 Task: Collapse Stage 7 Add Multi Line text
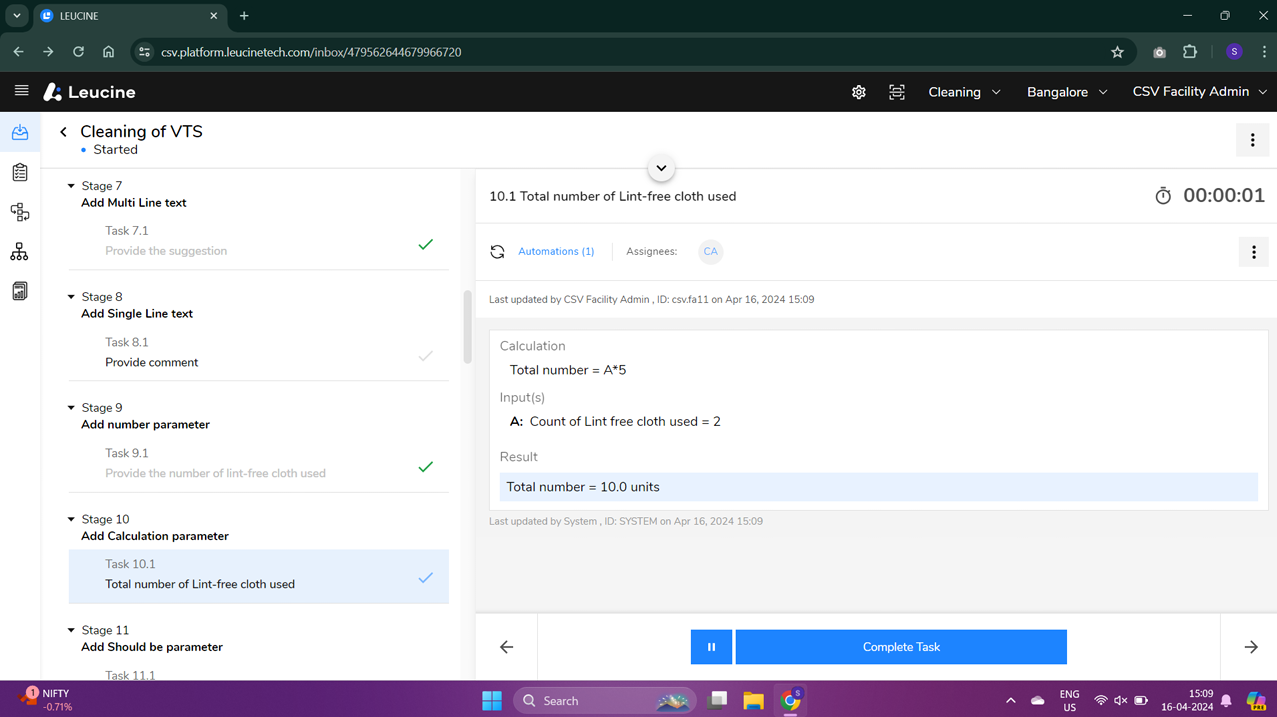71,186
